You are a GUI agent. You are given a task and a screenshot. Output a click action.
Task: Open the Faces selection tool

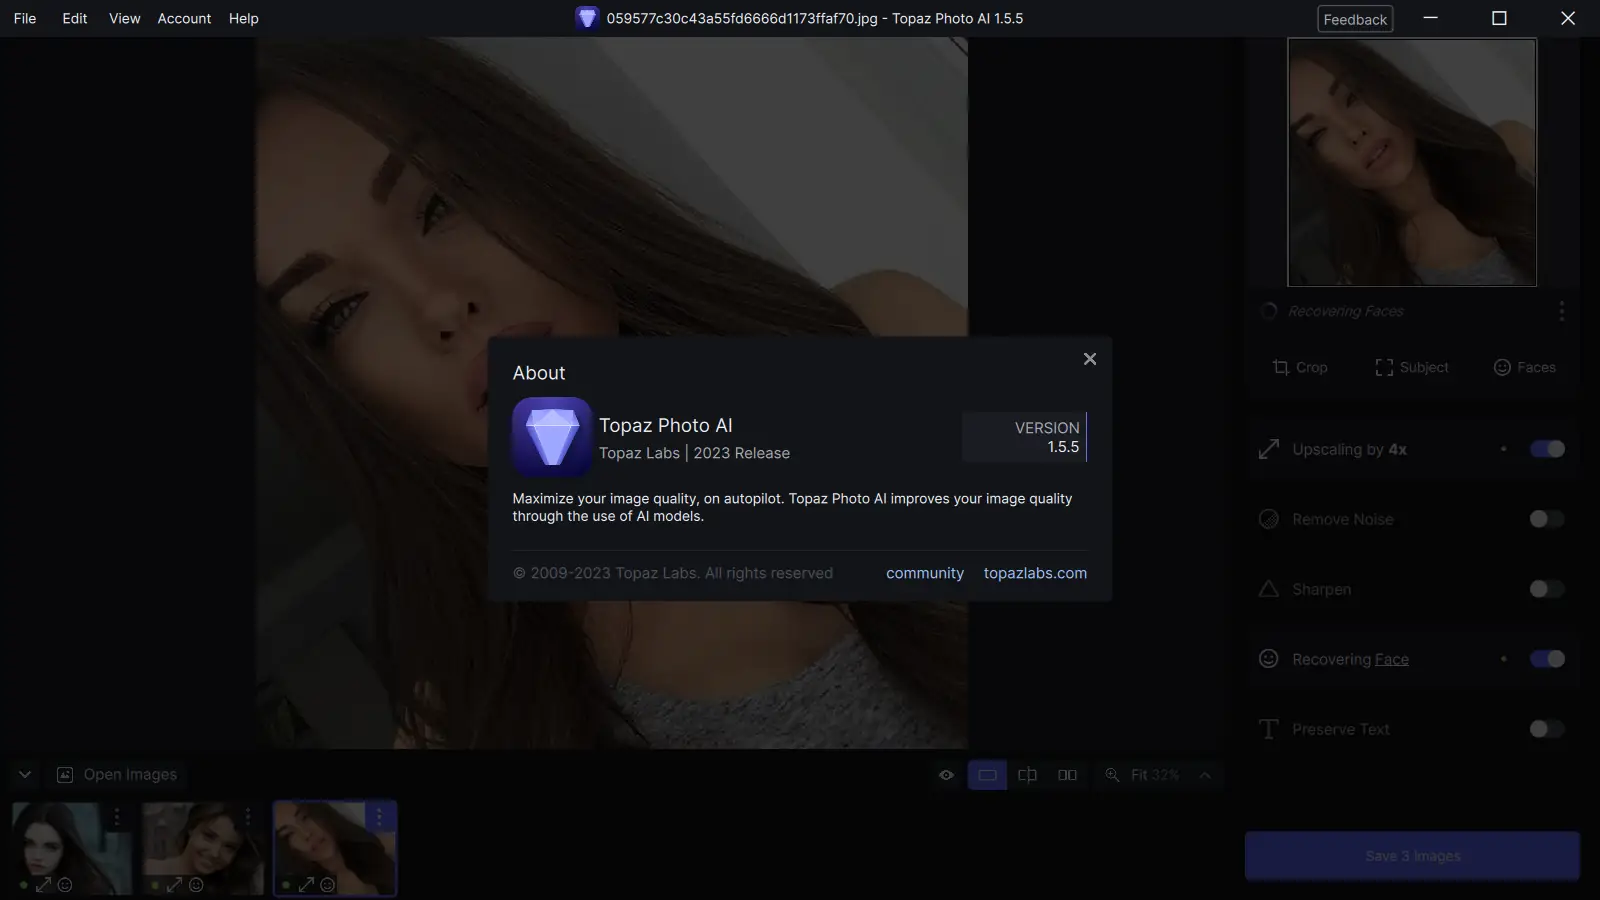pos(1525,367)
